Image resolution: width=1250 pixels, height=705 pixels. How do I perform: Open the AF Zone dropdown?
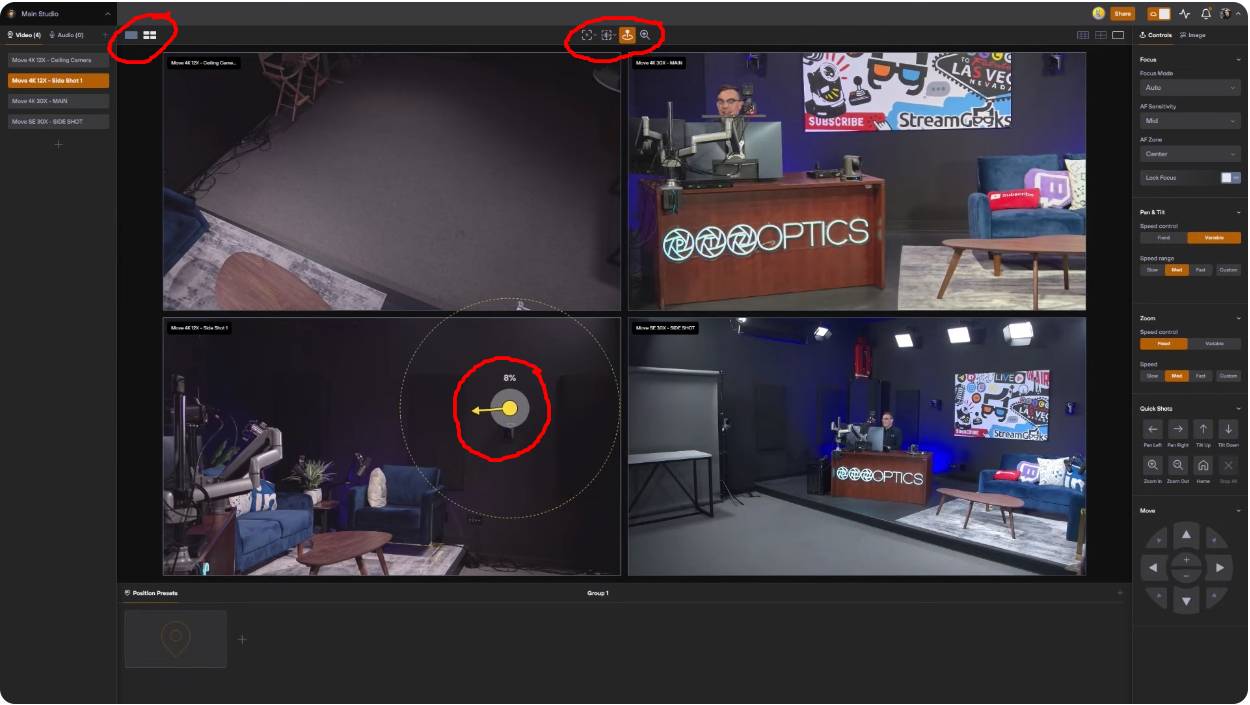tap(1190, 153)
